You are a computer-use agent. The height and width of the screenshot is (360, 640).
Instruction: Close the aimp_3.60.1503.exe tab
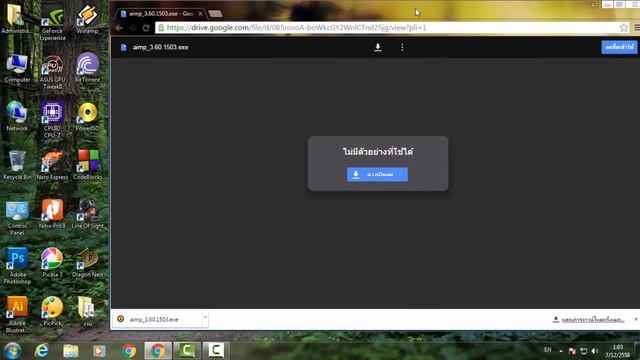coord(200,13)
